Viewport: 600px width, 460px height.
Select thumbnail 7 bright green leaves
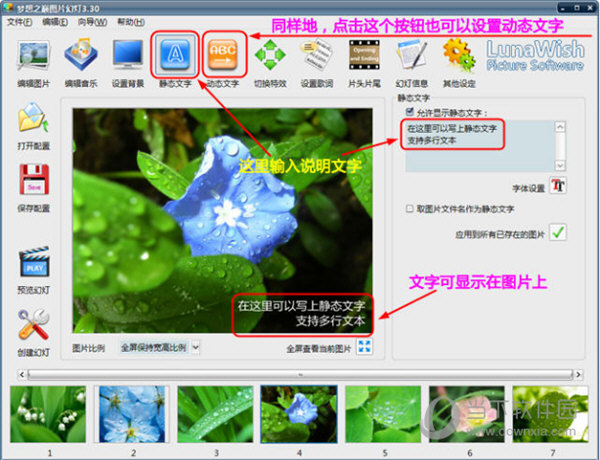point(550,414)
